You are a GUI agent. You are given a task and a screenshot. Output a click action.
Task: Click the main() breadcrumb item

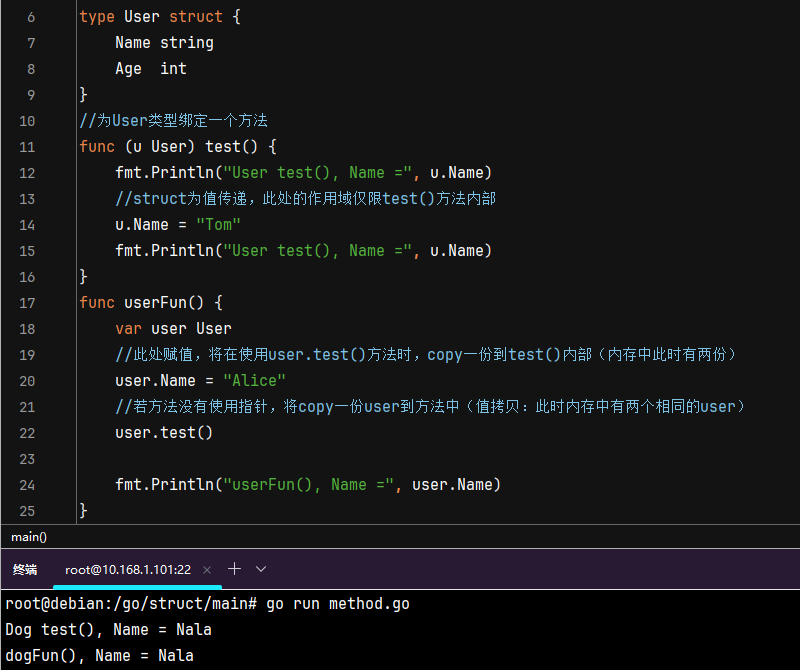[29, 536]
